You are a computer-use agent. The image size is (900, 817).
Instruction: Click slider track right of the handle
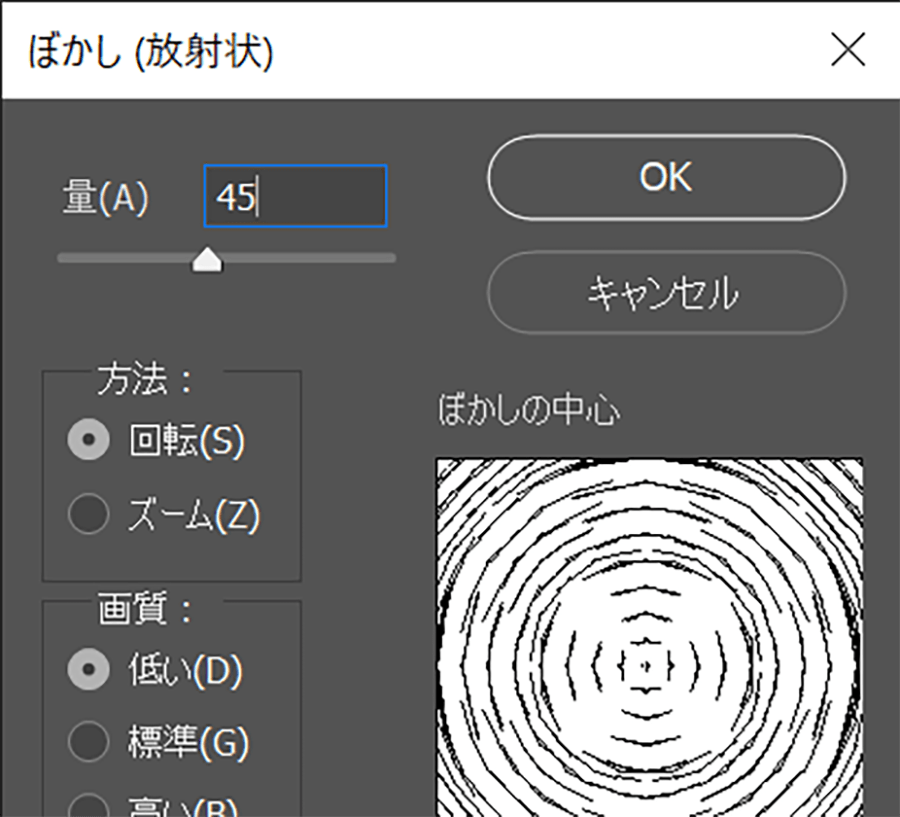click(310, 258)
